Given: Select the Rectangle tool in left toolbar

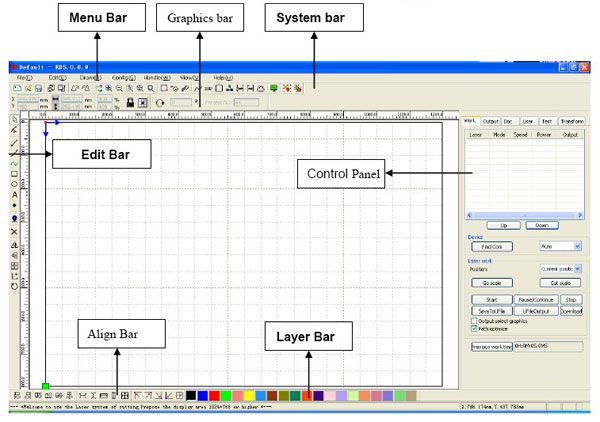Looking at the screenshot, I should [x=14, y=174].
